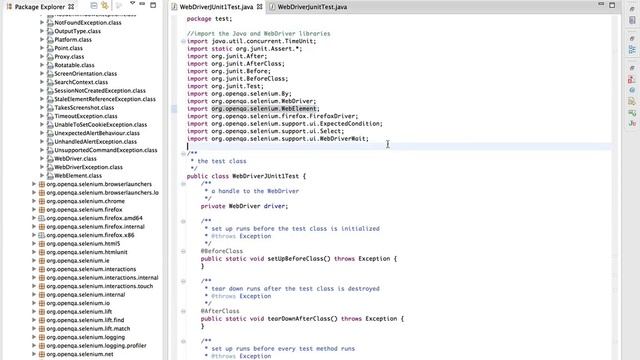640x360 pixels.
Task: Open the Problems view trim icon
Action: point(632,80)
